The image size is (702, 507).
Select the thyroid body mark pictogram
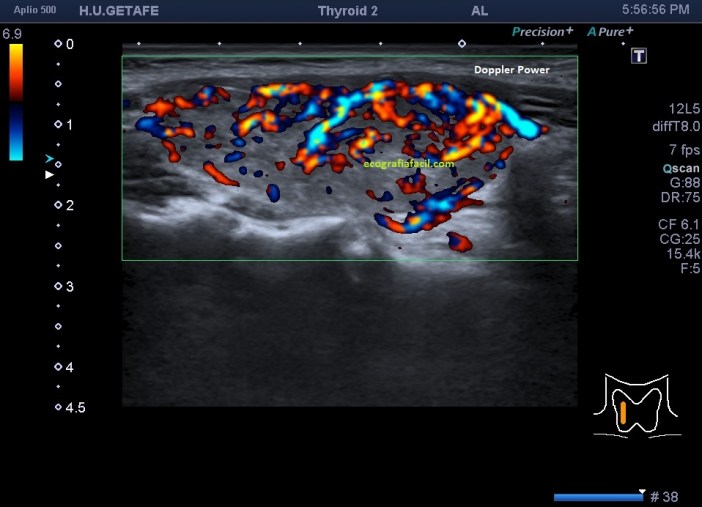click(x=637, y=406)
